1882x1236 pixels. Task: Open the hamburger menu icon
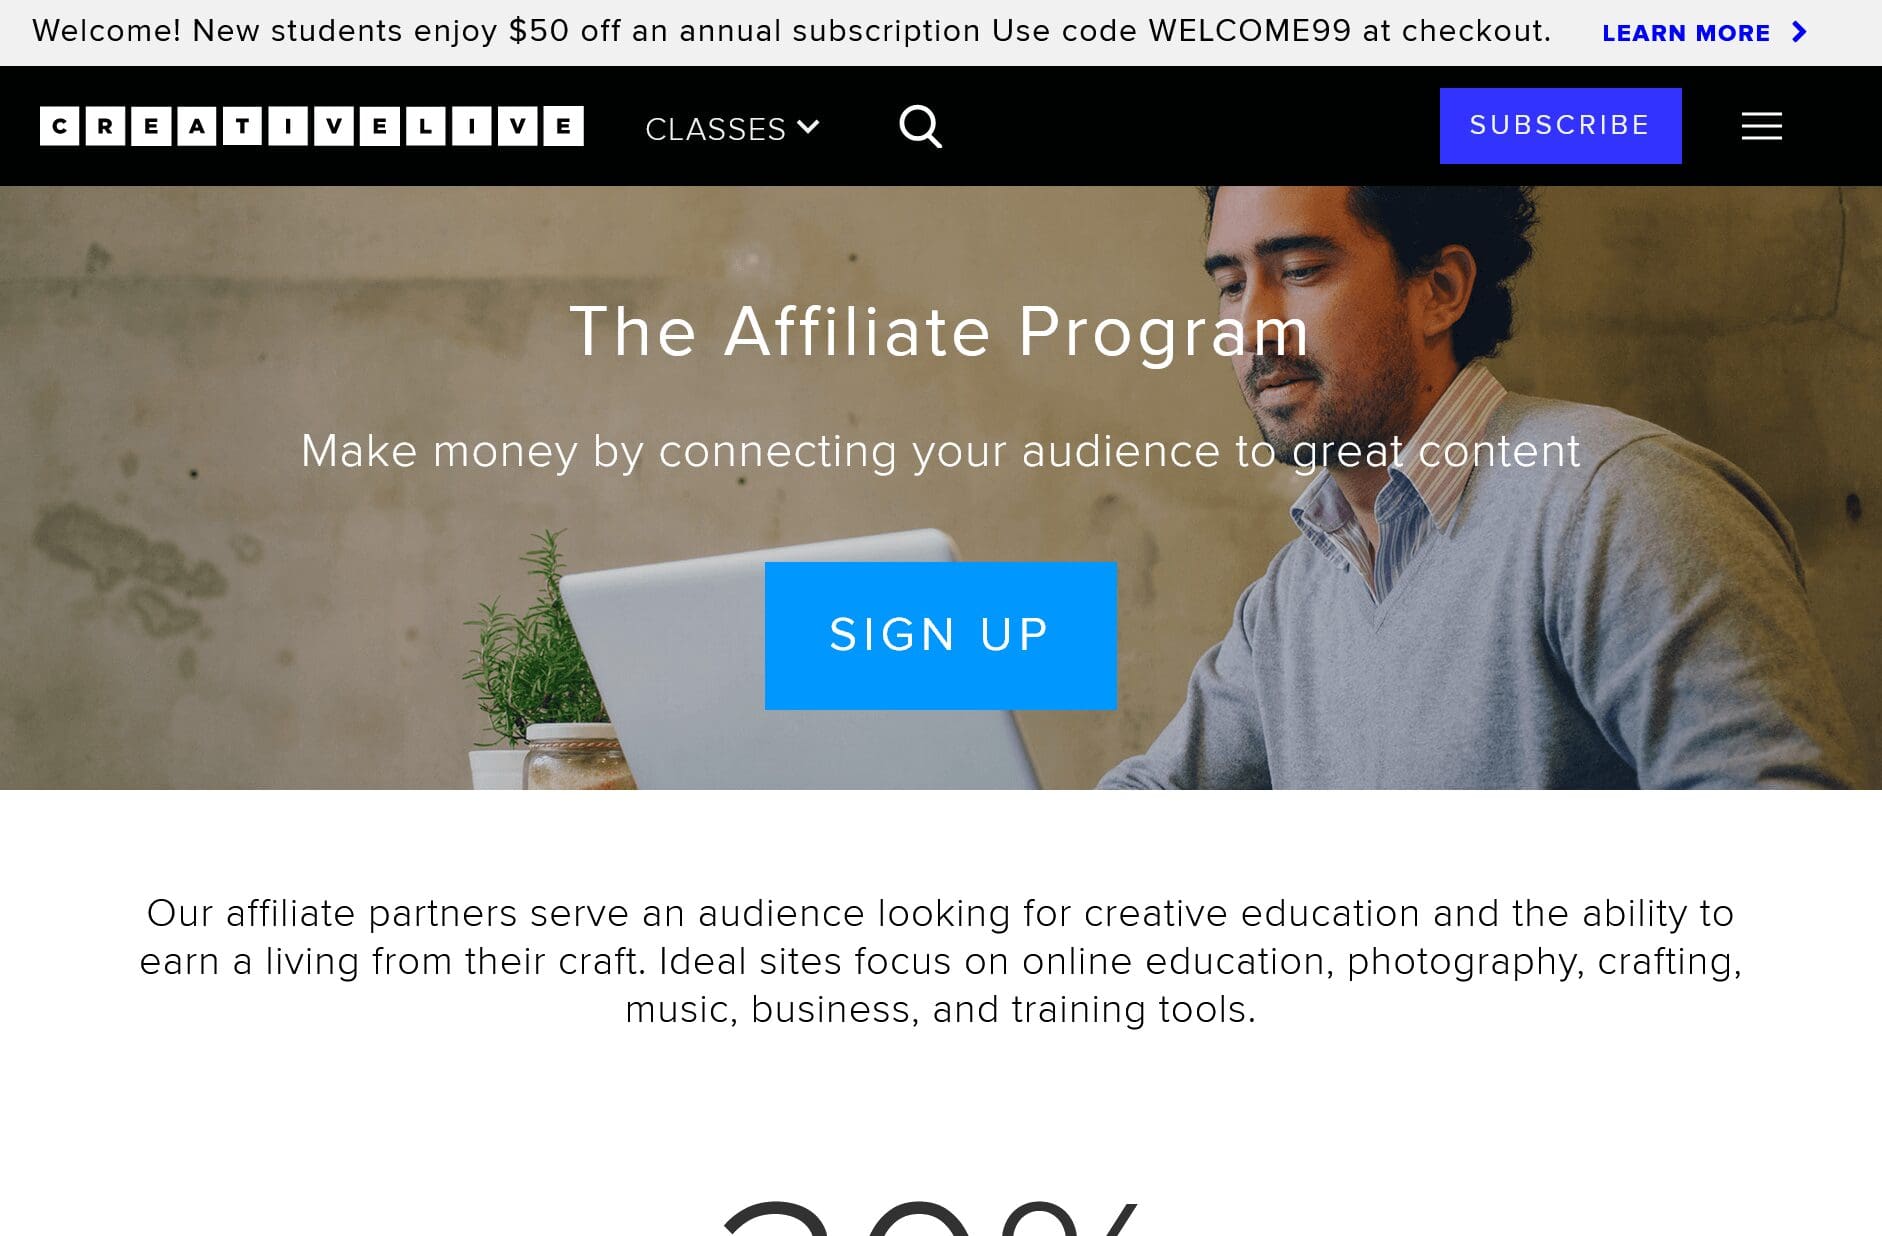coord(1761,126)
